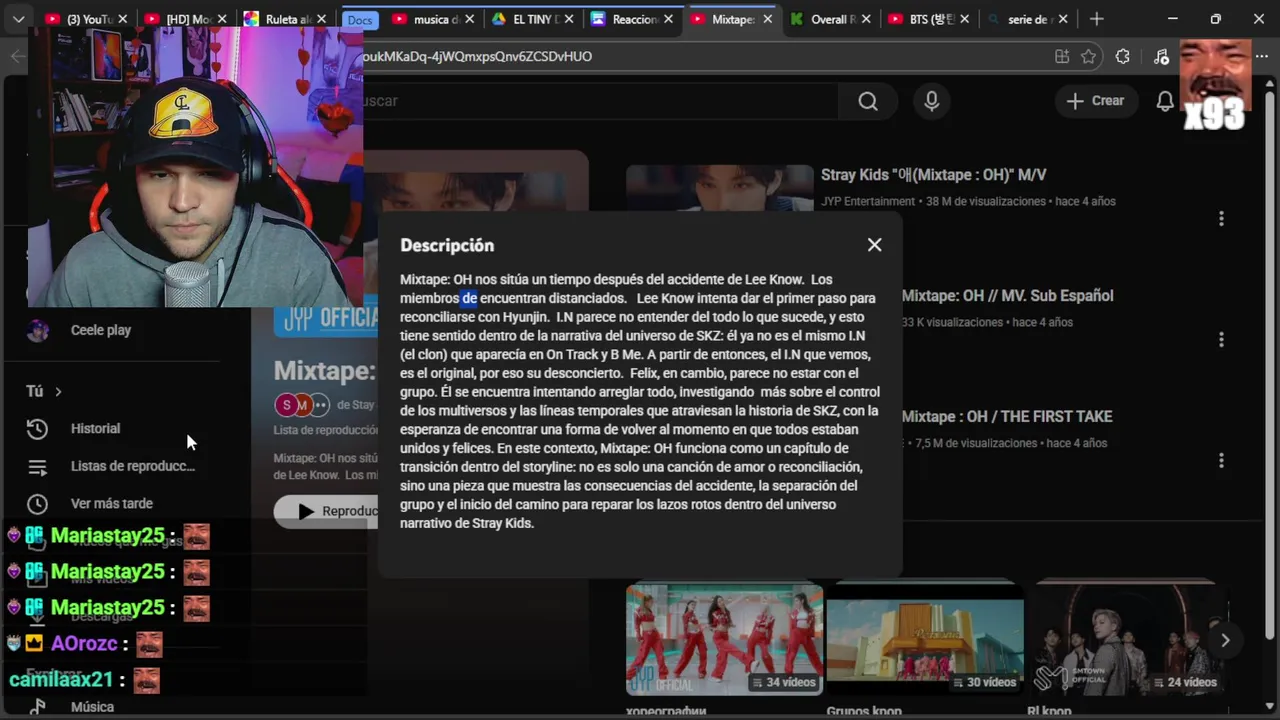Close the Mixtape tab
The image size is (1280, 720).
pos(768,19)
